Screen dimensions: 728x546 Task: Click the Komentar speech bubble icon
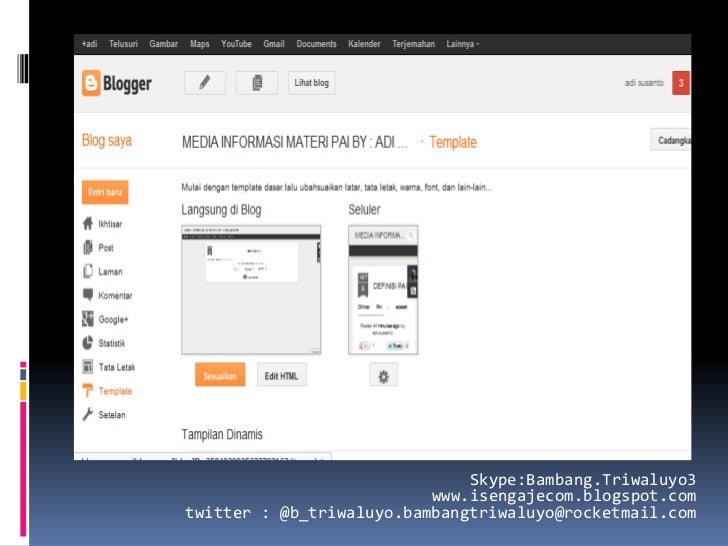point(88,294)
